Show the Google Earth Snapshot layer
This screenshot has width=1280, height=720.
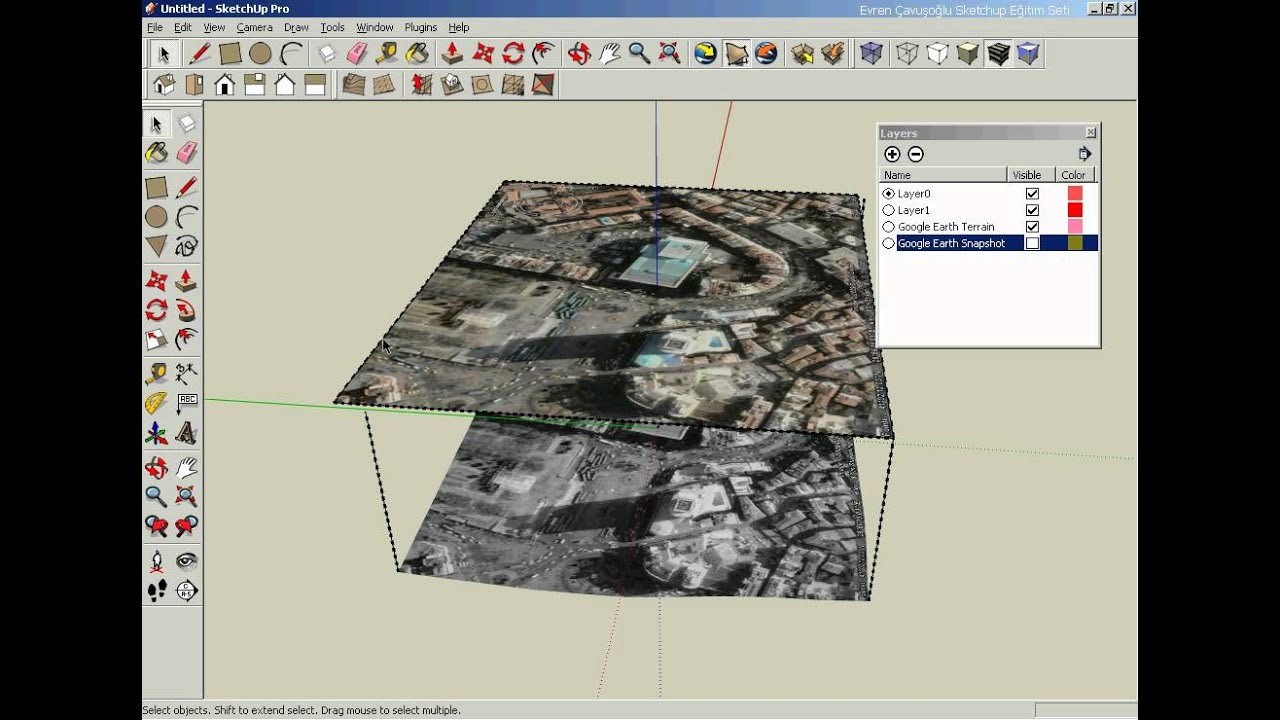click(x=1032, y=243)
